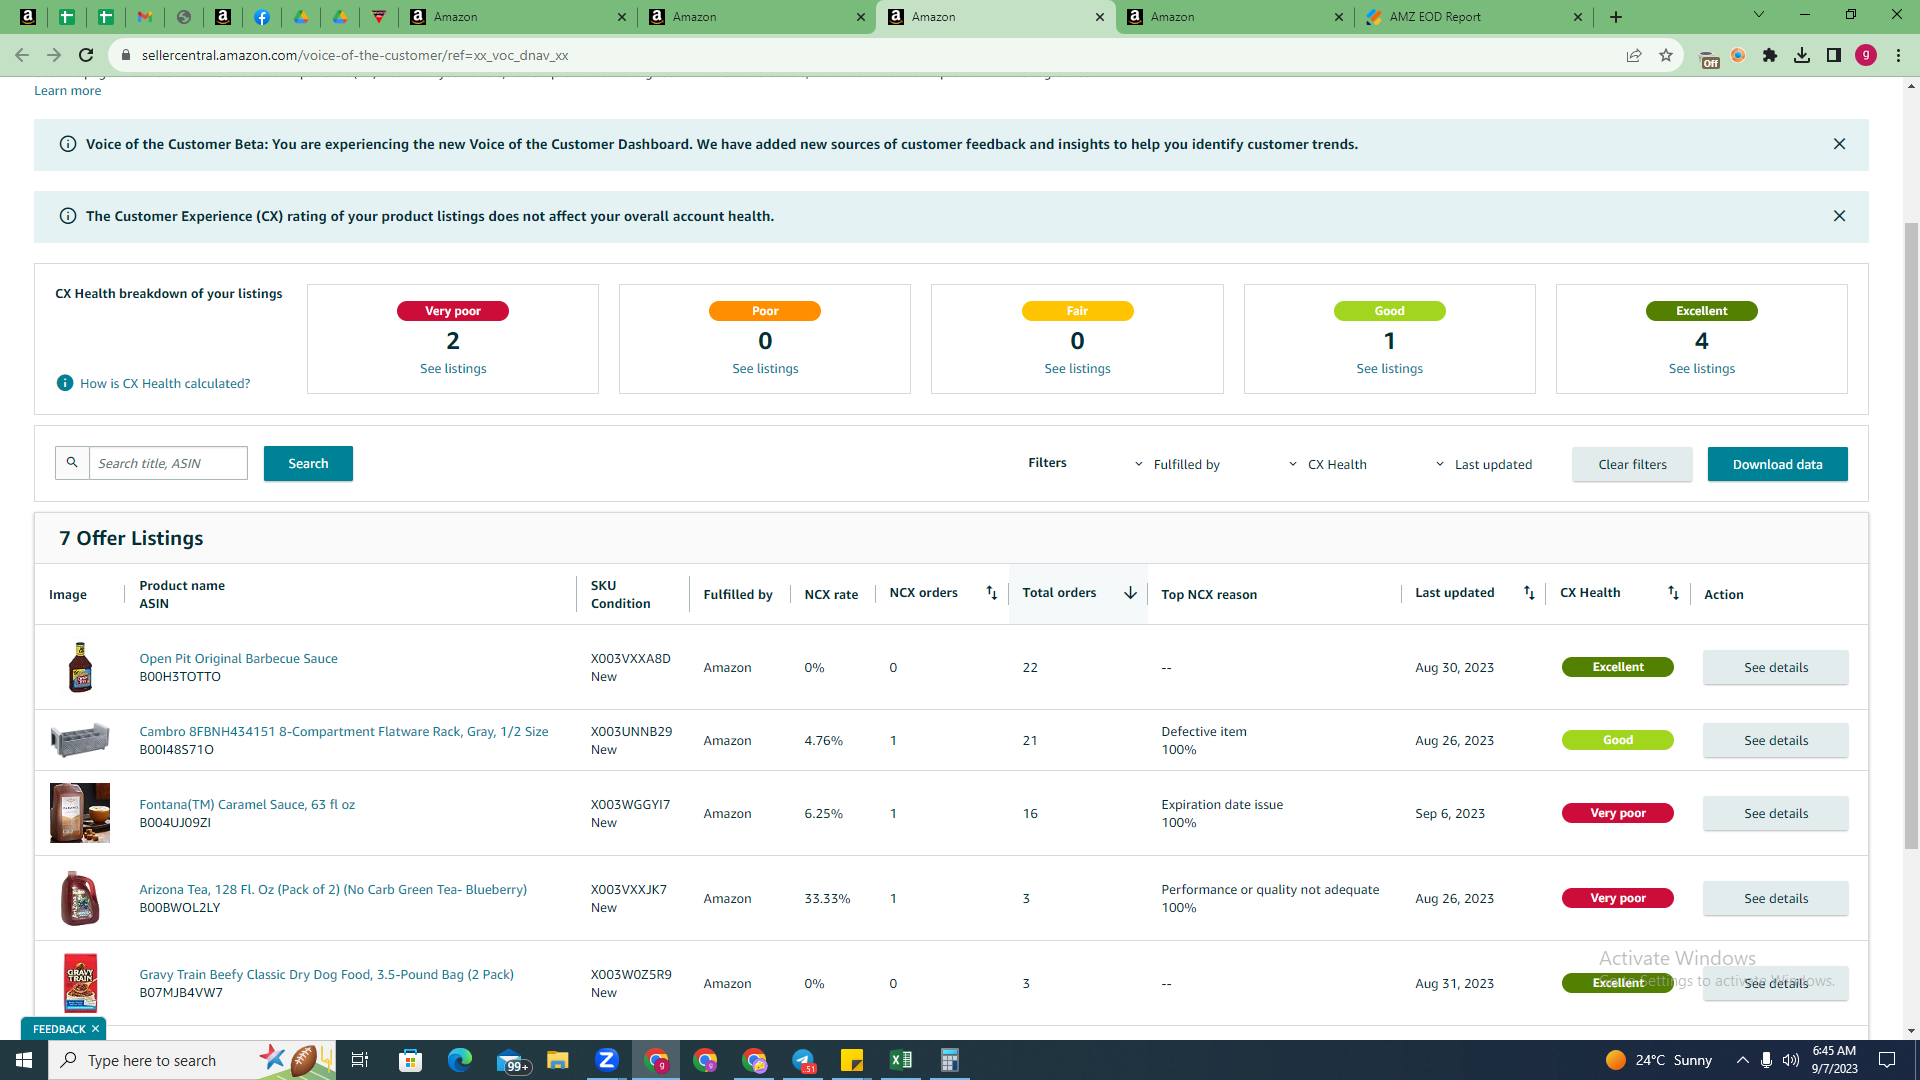Launch Microsoft Store from the taskbar
Viewport: 1920px width, 1080px height.
click(410, 1060)
